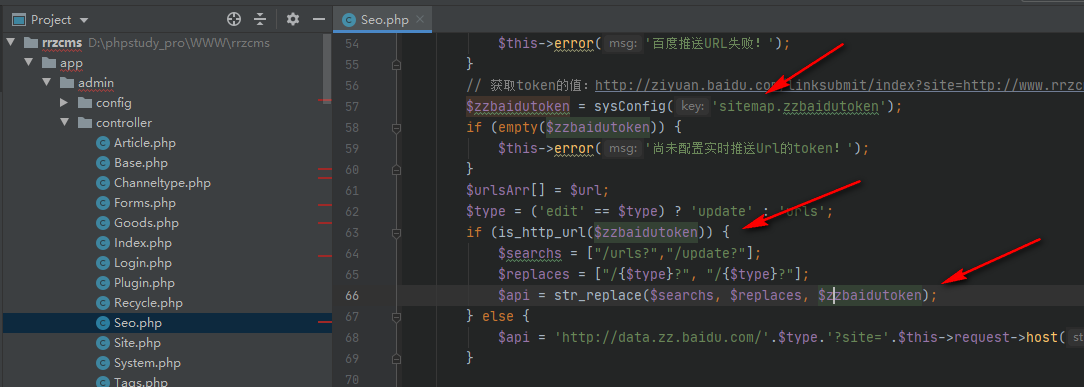The width and height of the screenshot is (1084, 387).
Task: Expand the config folder
Action: coord(64,103)
